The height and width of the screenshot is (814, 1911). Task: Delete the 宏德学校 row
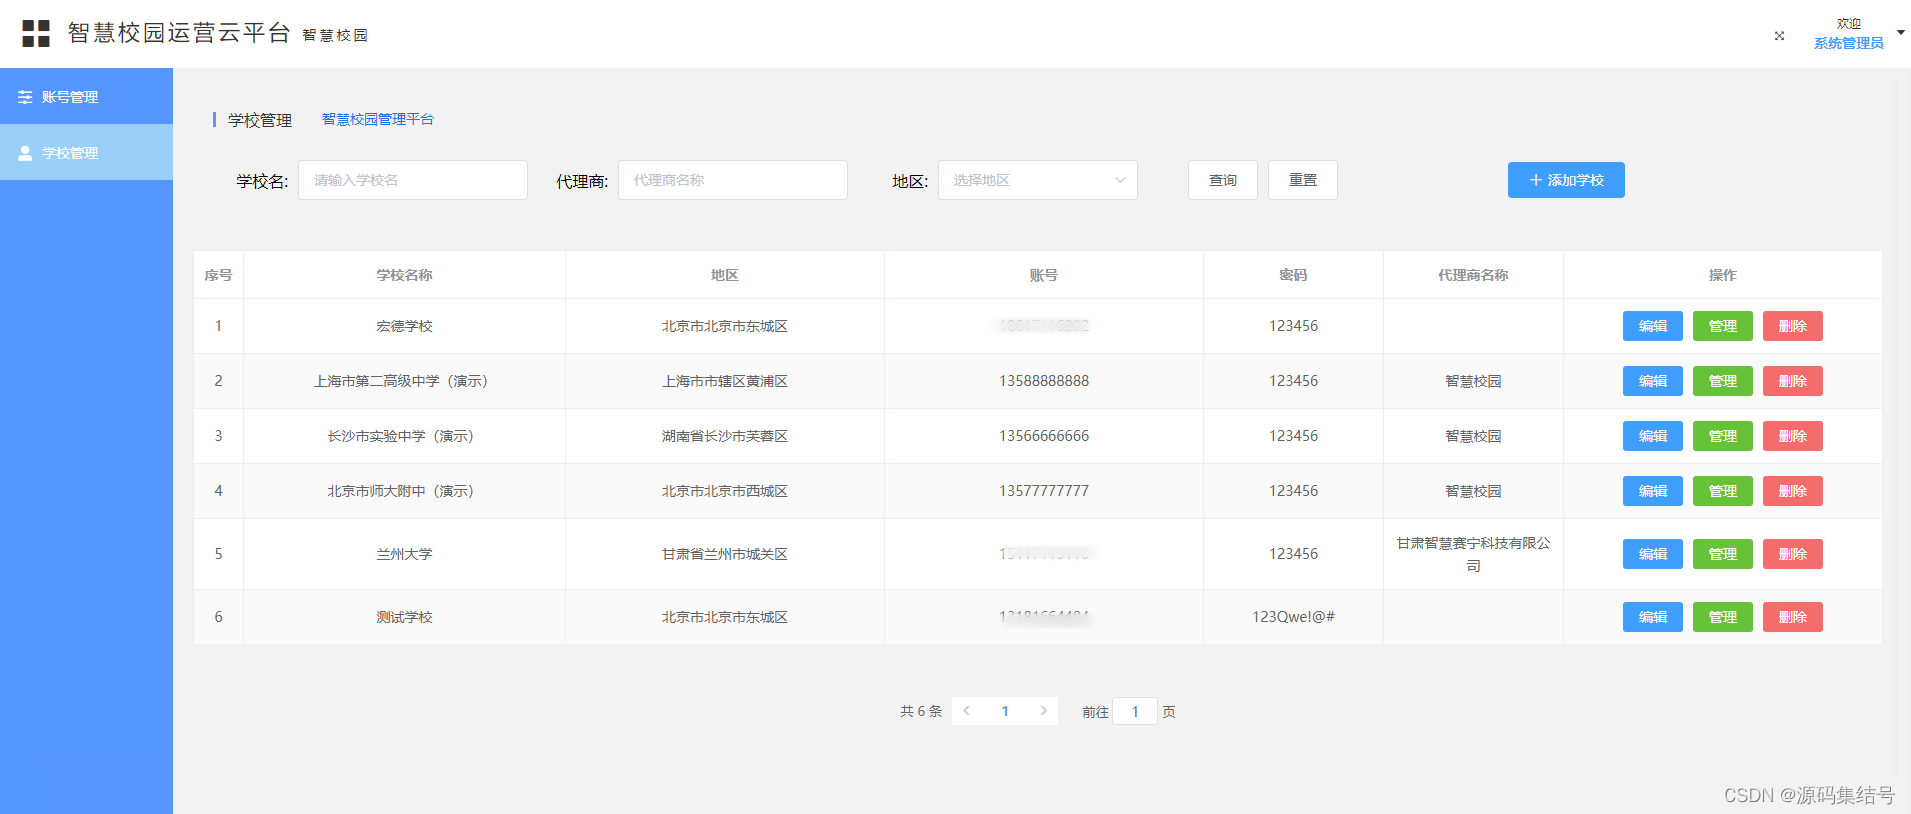1793,326
